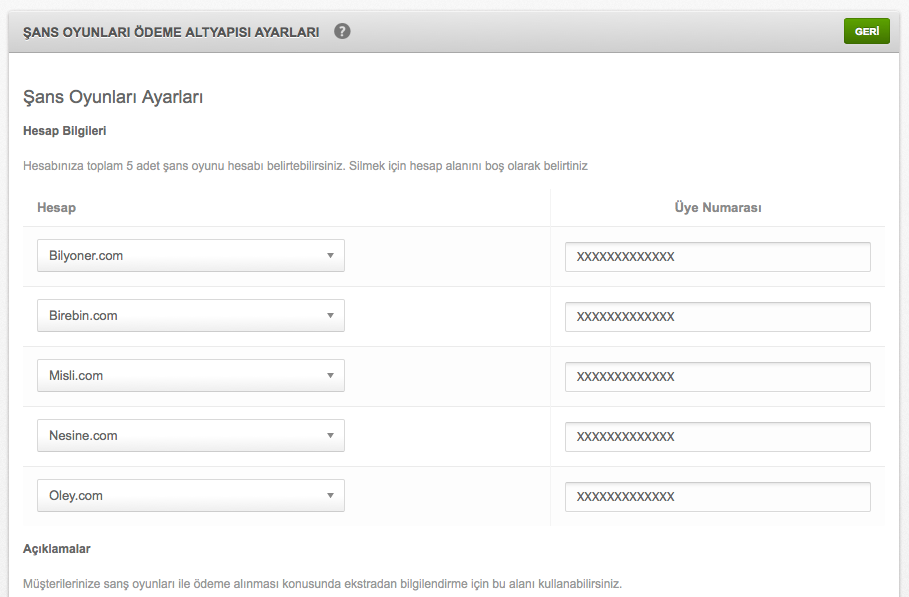Select the Şans Oyunları Ayarları heading
Image resolution: width=909 pixels, height=597 pixels.
(x=113, y=97)
